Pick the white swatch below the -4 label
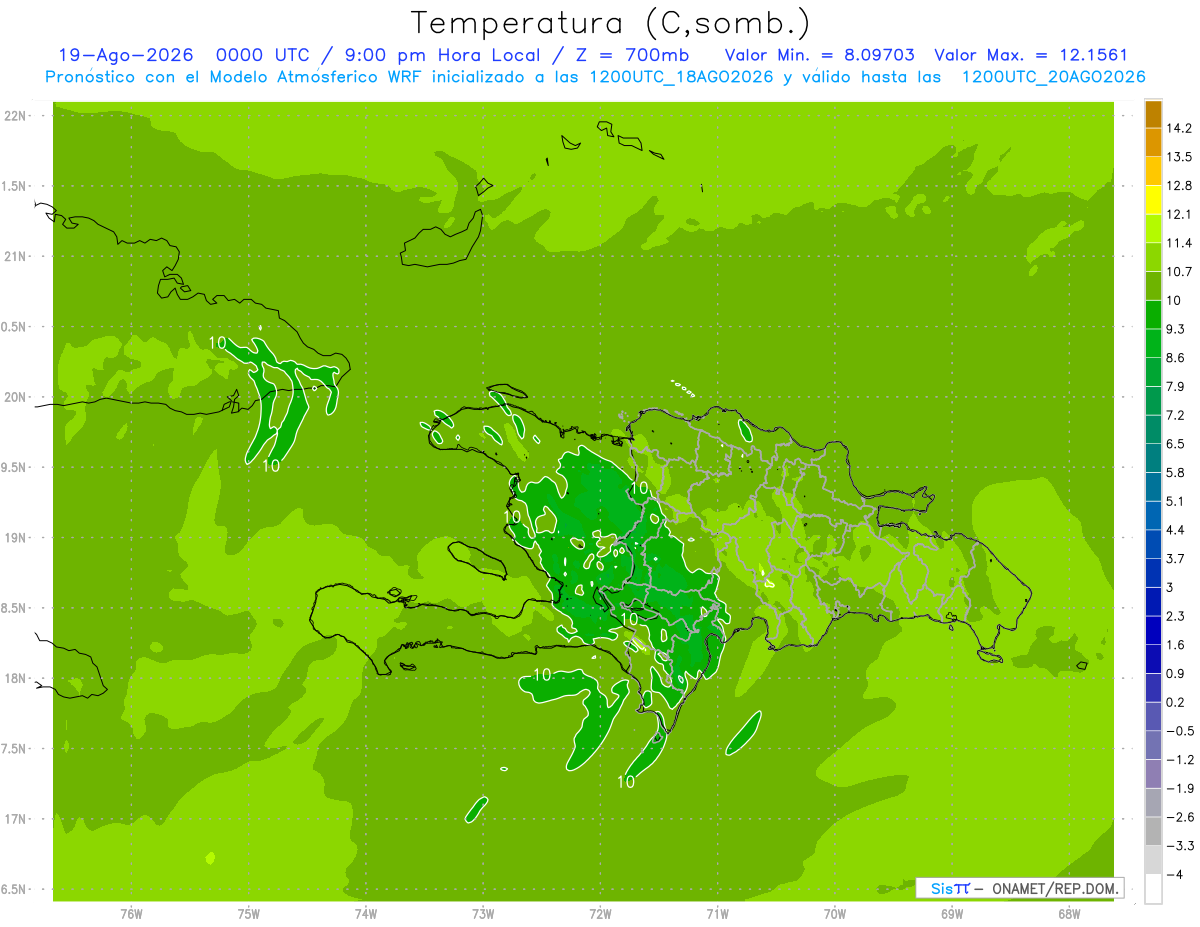Image resolution: width=1200 pixels, height=927 pixels. [1153, 889]
